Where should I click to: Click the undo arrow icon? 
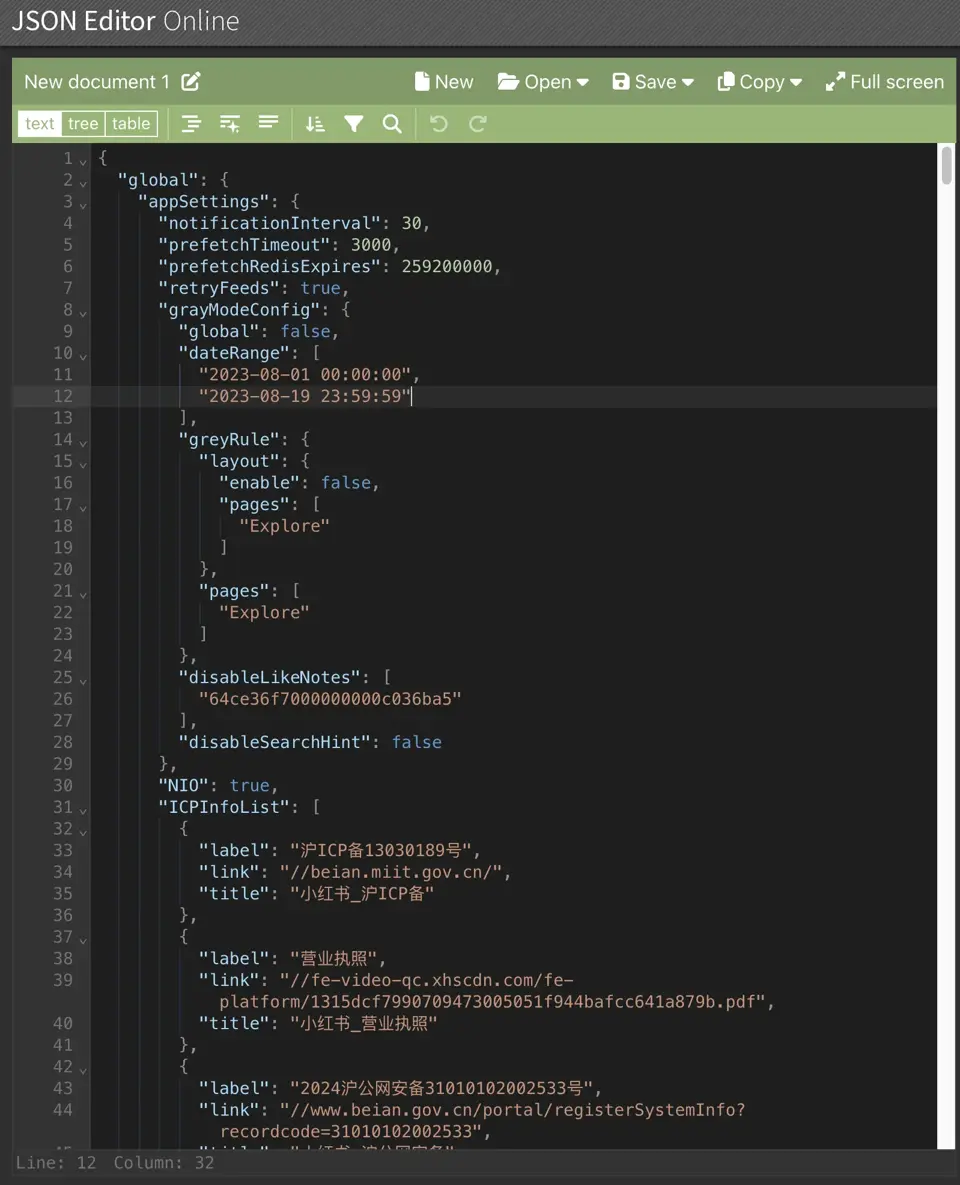[x=439, y=124]
